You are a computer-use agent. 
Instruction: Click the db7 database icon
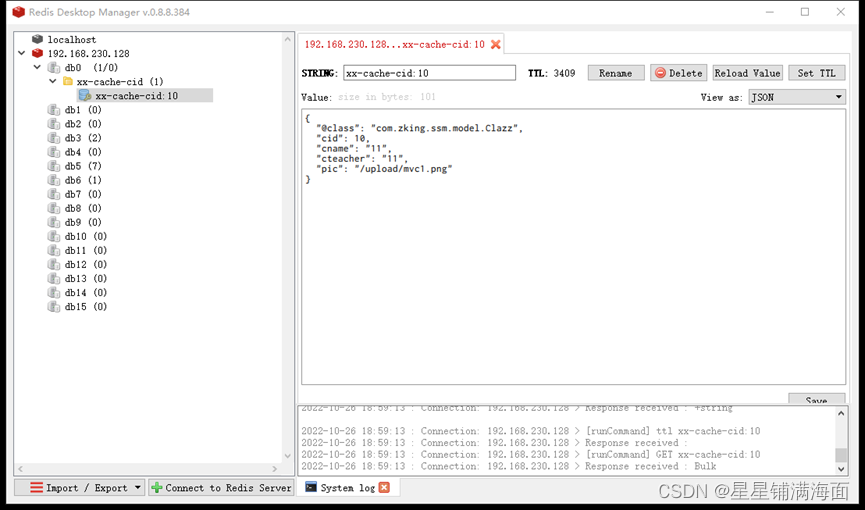54,194
